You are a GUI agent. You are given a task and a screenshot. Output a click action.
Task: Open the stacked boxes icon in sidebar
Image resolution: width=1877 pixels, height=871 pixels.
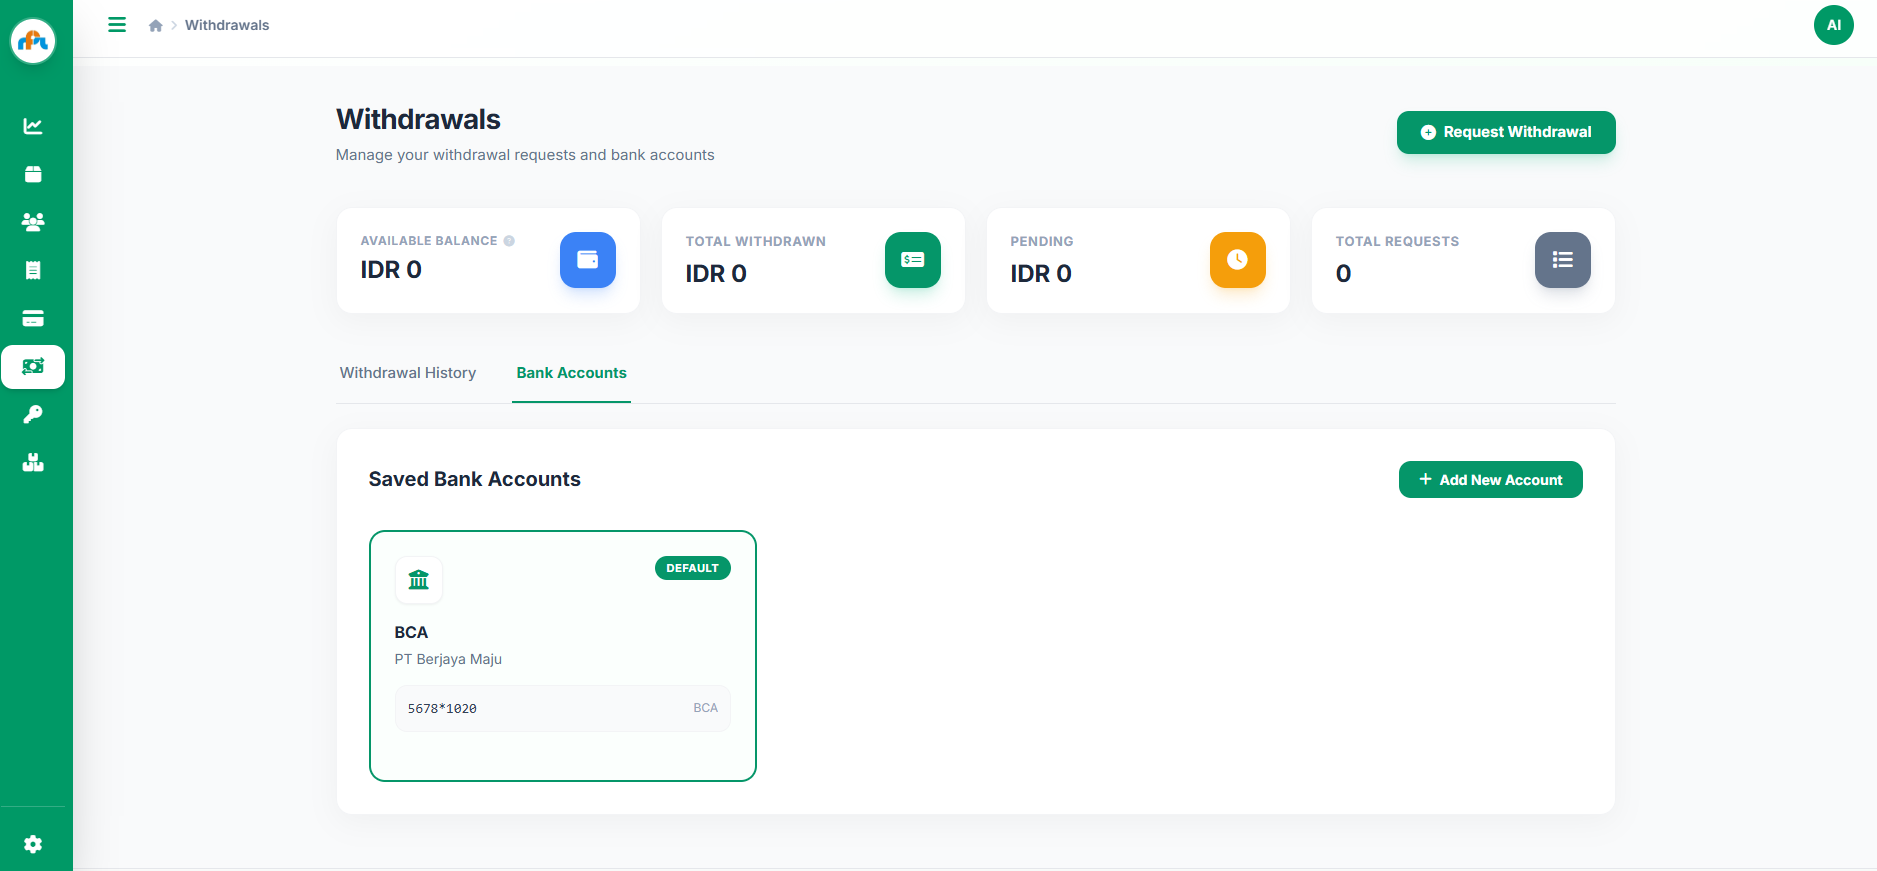pos(33,462)
